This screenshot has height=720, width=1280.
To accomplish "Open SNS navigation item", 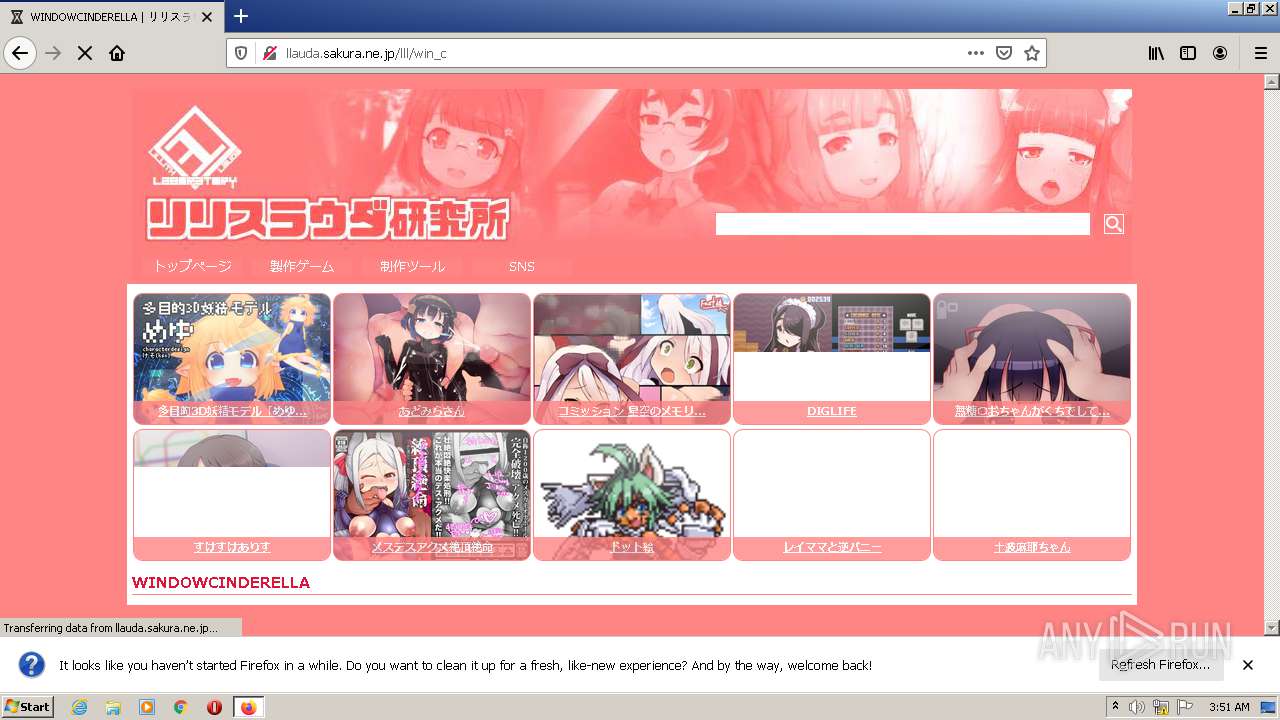I will pyautogui.click(x=522, y=266).
